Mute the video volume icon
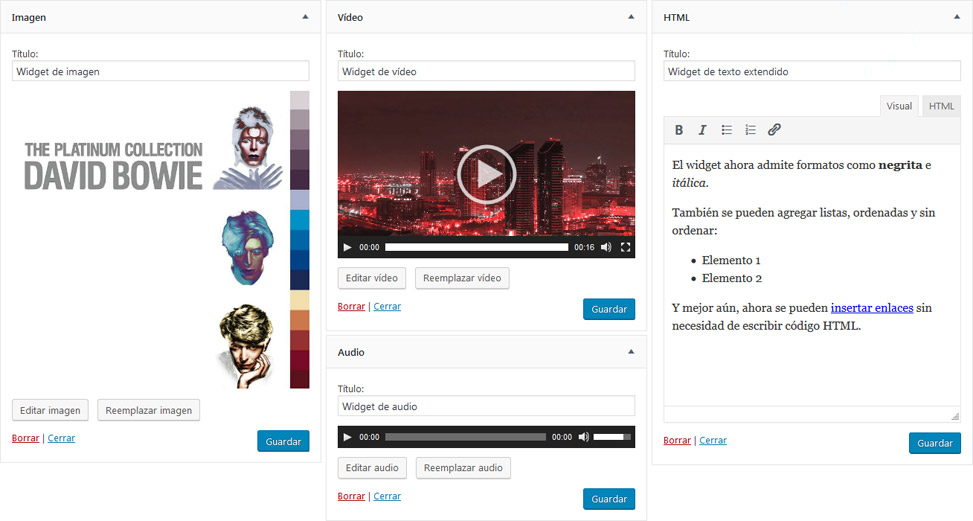 point(606,247)
